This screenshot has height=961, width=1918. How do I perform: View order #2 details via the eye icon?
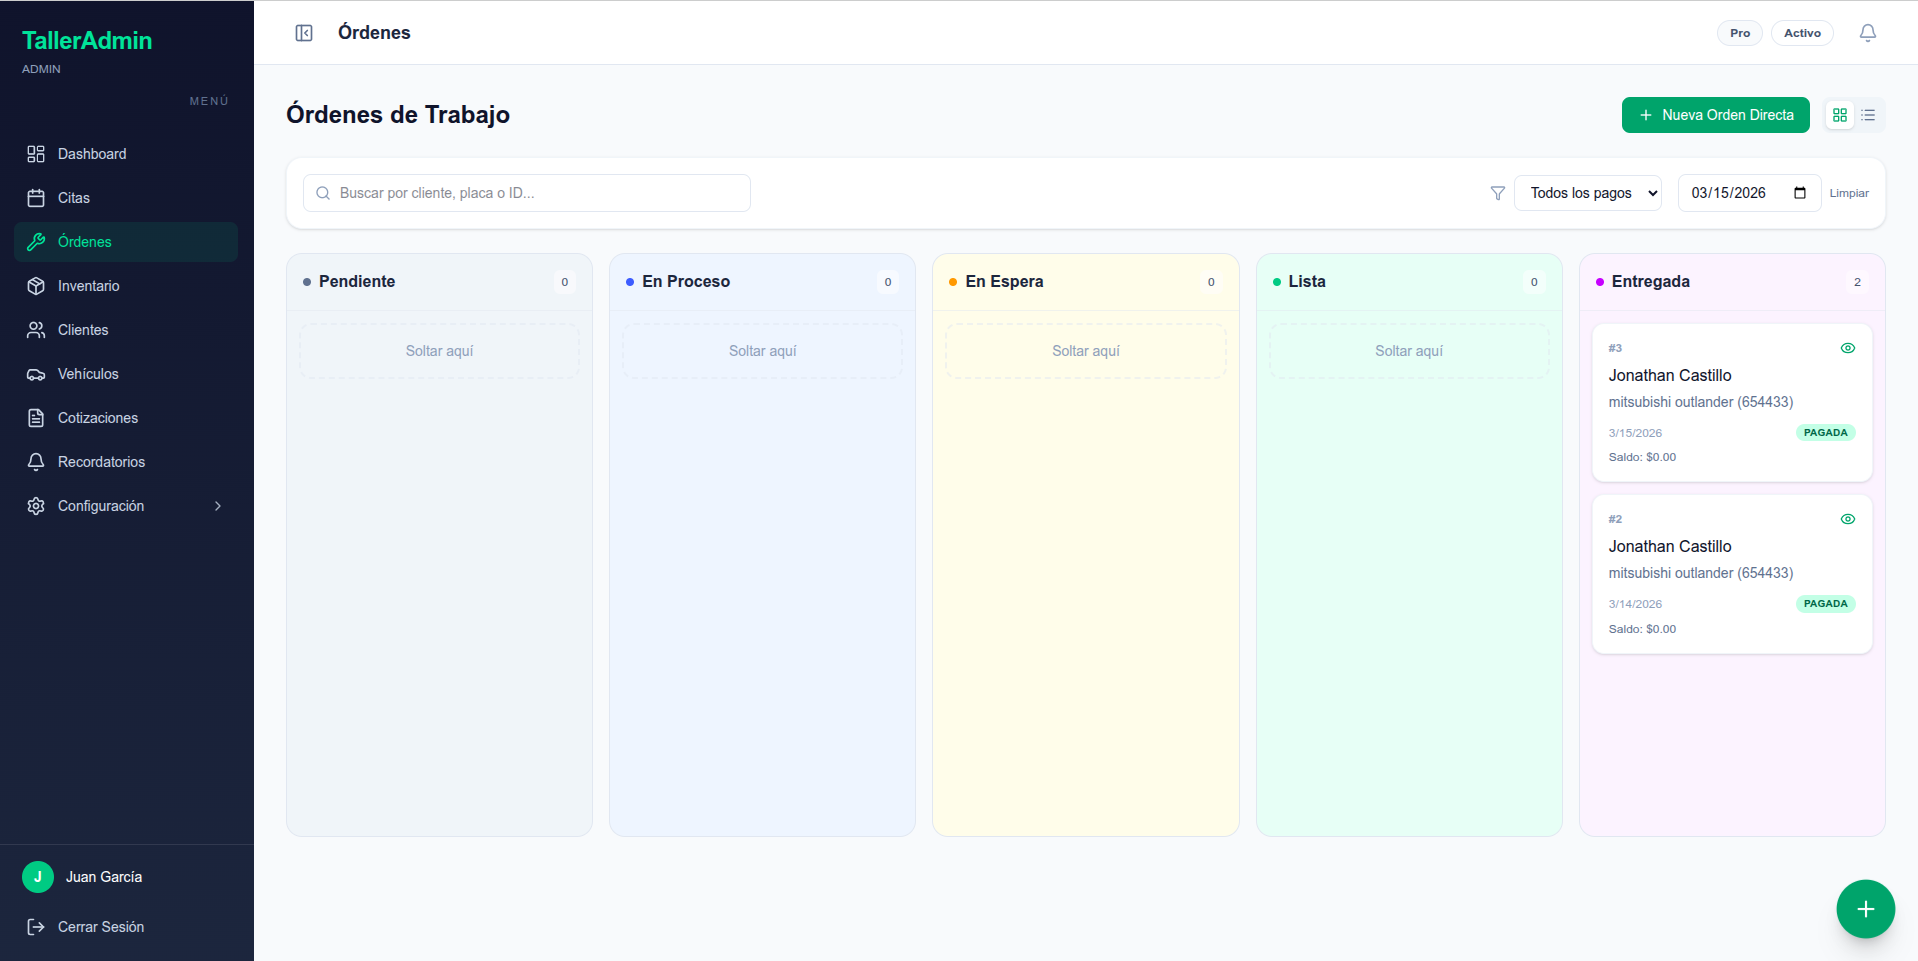1847,519
